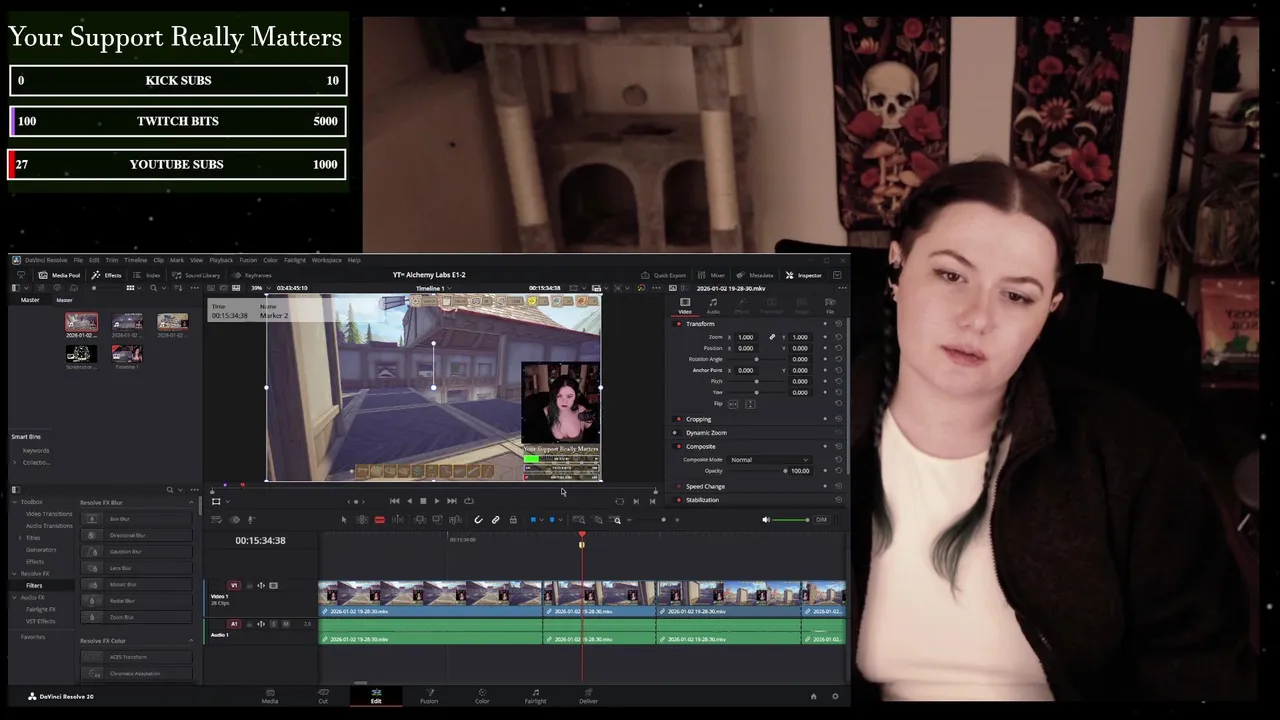Screen dimensions: 1280x720
Task: Switch to the Fairlight page at bottom
Action: [535, 696]
